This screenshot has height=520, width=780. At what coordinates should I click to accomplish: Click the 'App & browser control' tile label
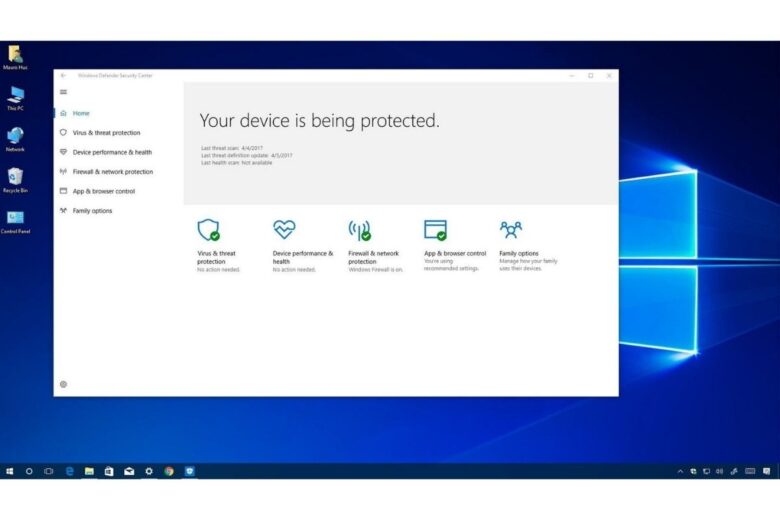455,253
